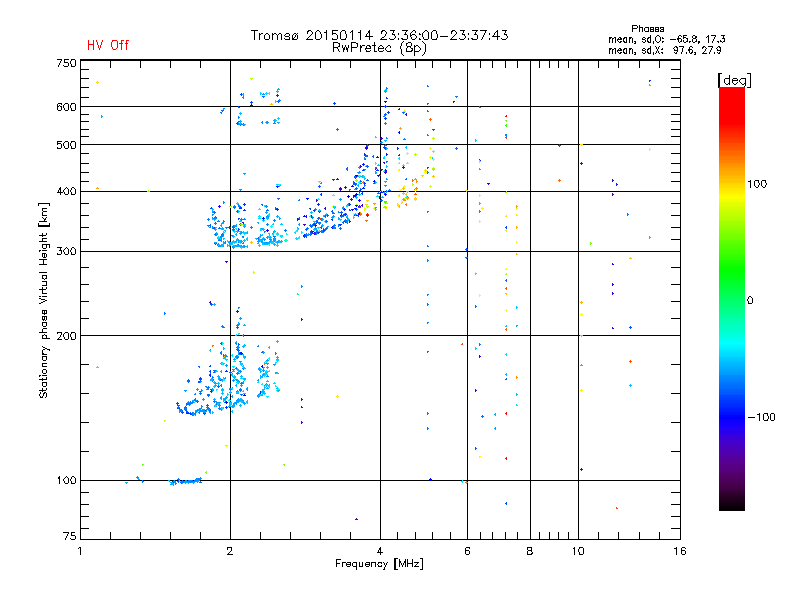Click the '[deg]' colorbar unit label
This screenshot has width=800, height=600.
[734, 80]
